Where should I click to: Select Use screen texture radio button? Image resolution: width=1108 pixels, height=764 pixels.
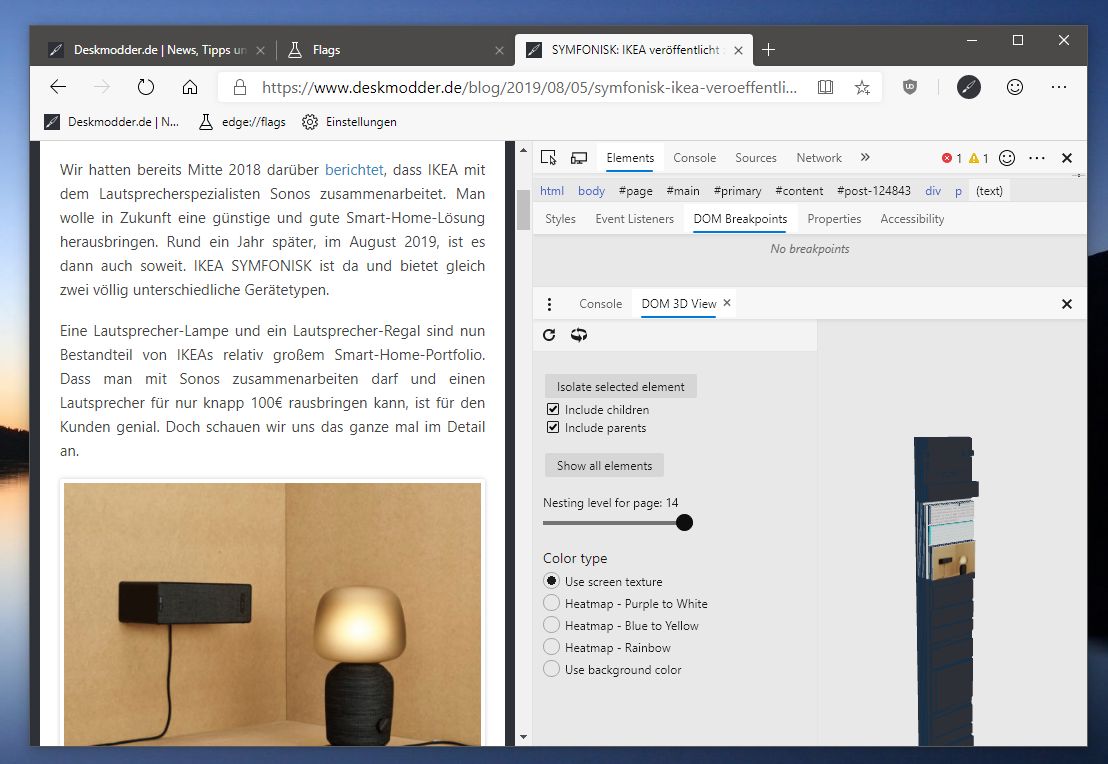pos(551,581)
